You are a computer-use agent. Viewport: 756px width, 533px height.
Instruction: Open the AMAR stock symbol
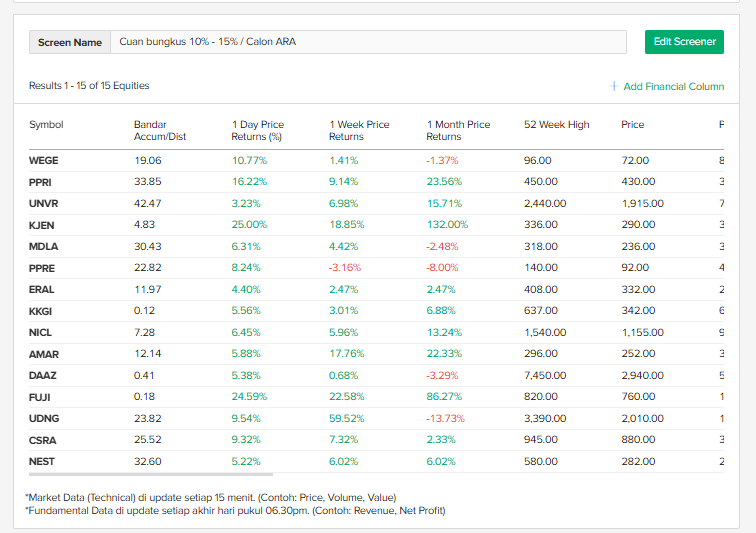(44, 354)
